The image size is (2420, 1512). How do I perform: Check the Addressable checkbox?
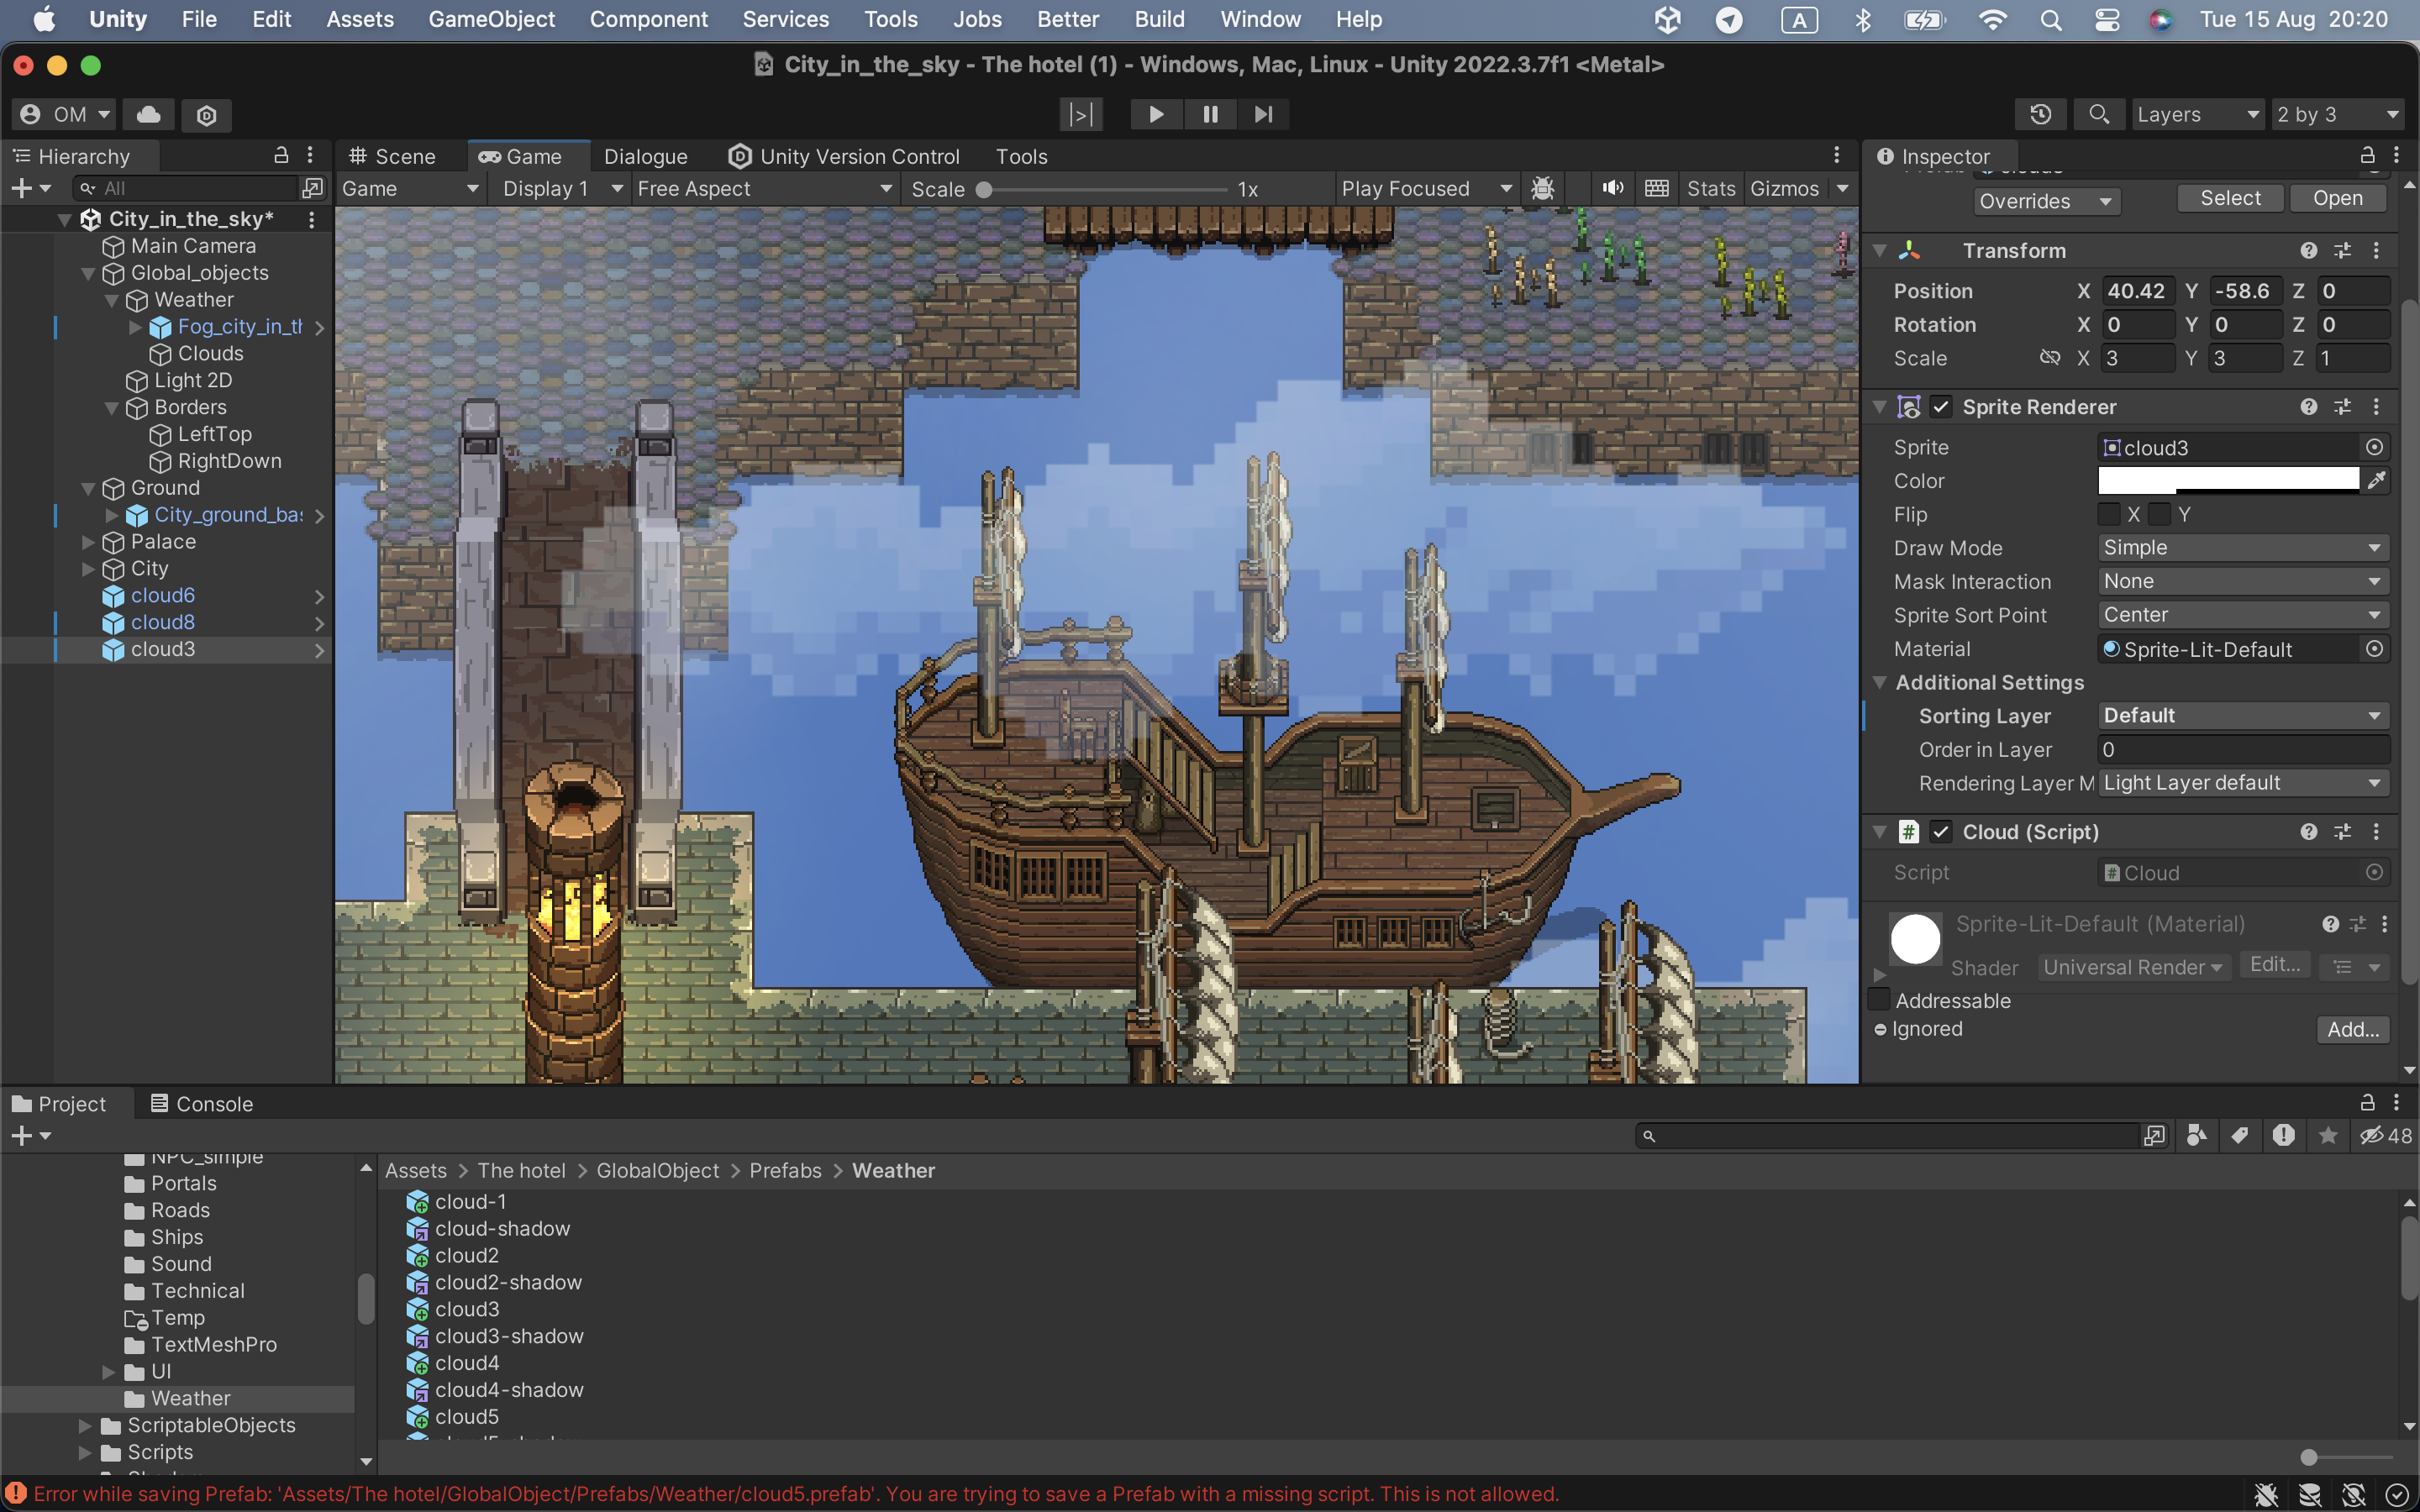[1880, 1000]
